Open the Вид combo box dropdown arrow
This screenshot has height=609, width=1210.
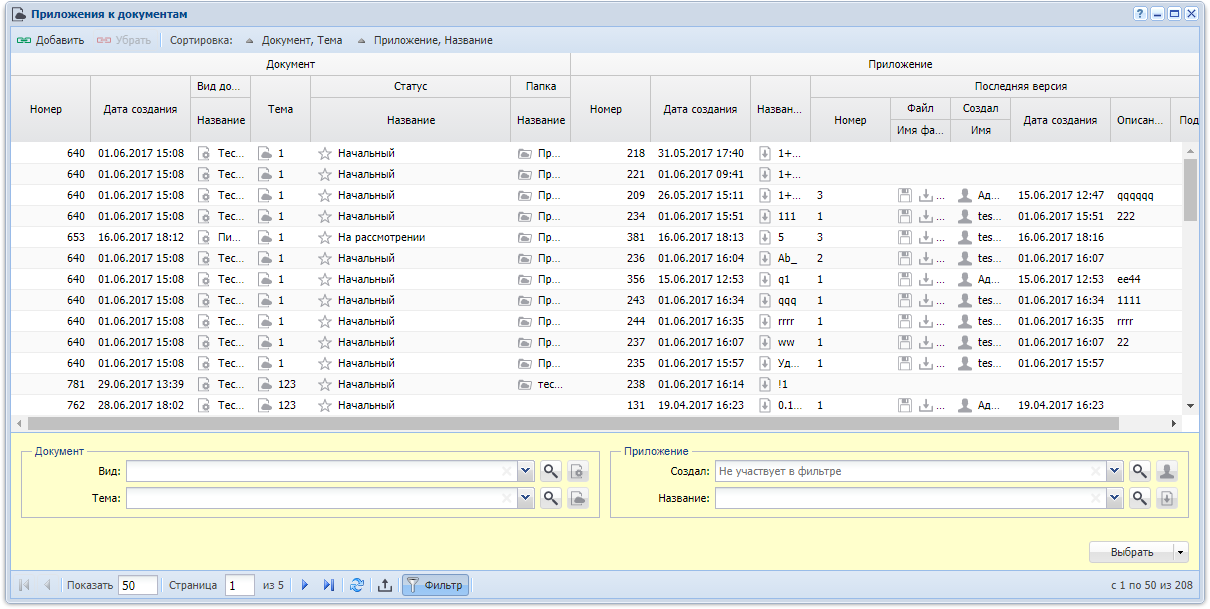(526, 471)
